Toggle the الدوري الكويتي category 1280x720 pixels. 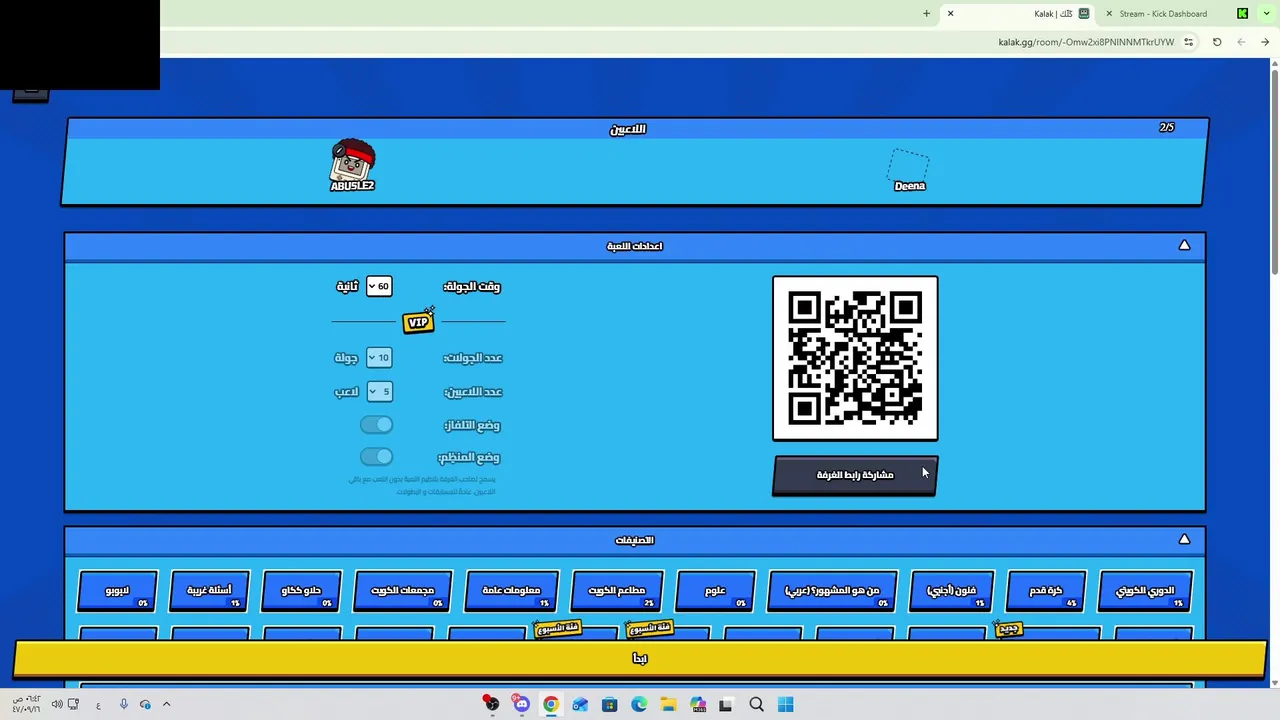click(1145, 591)
